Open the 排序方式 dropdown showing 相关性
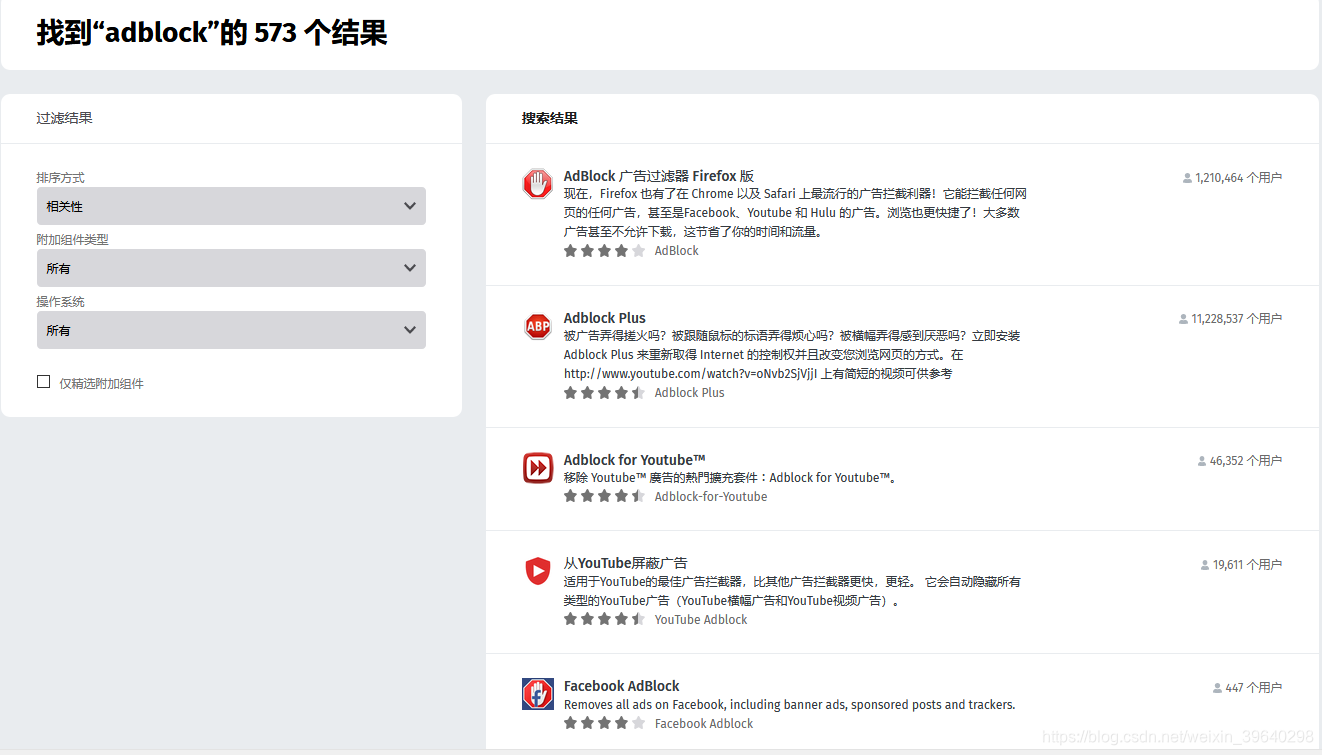Viewport: 1323px width, 755px height. (231, 206)
